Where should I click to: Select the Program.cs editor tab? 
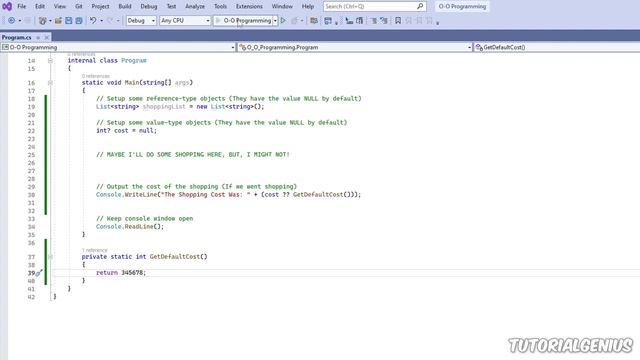click(16, 38)
